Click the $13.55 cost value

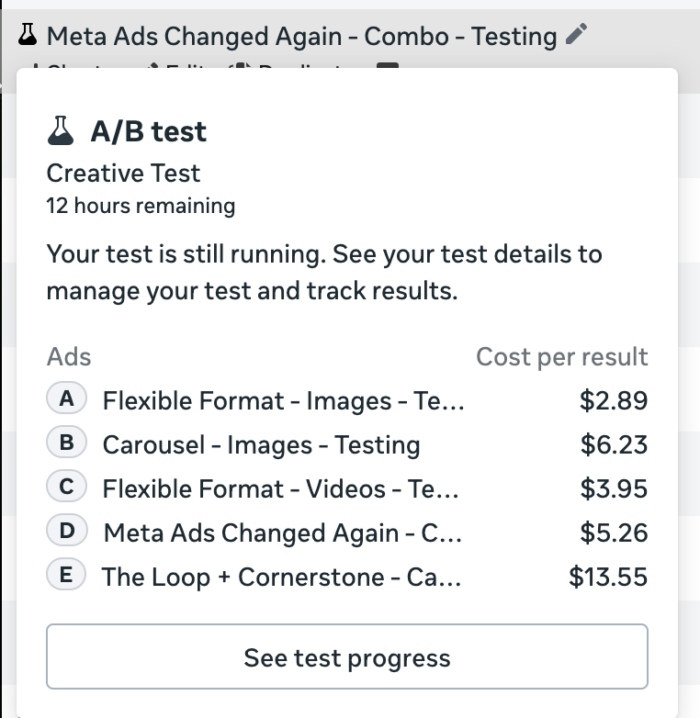coord(608,577)
